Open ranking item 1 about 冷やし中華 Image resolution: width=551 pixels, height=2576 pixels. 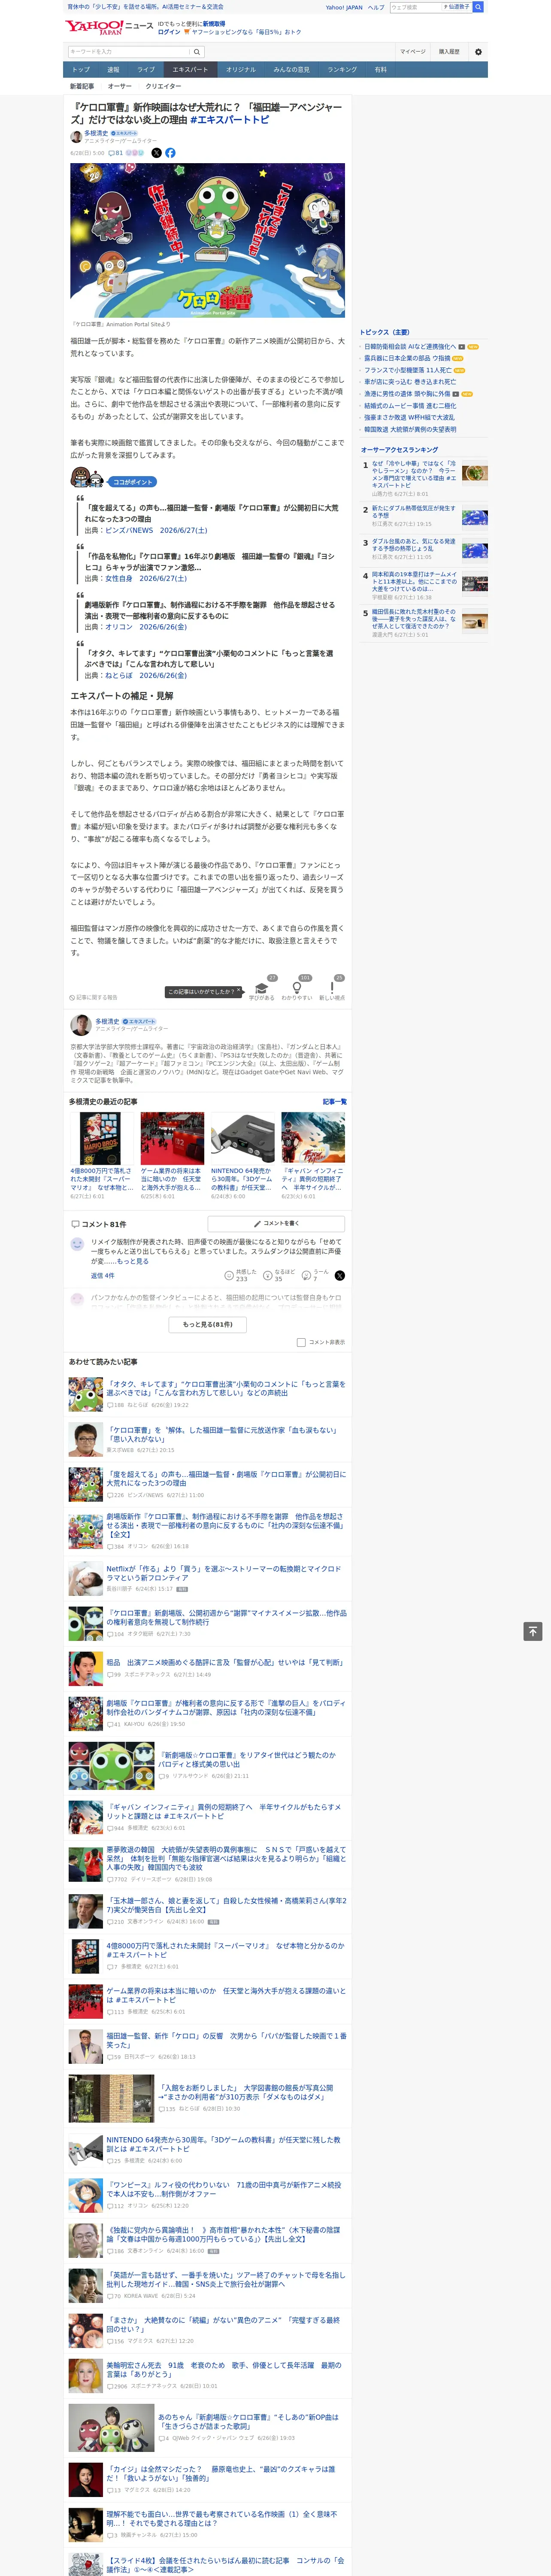tap(414, 475)
